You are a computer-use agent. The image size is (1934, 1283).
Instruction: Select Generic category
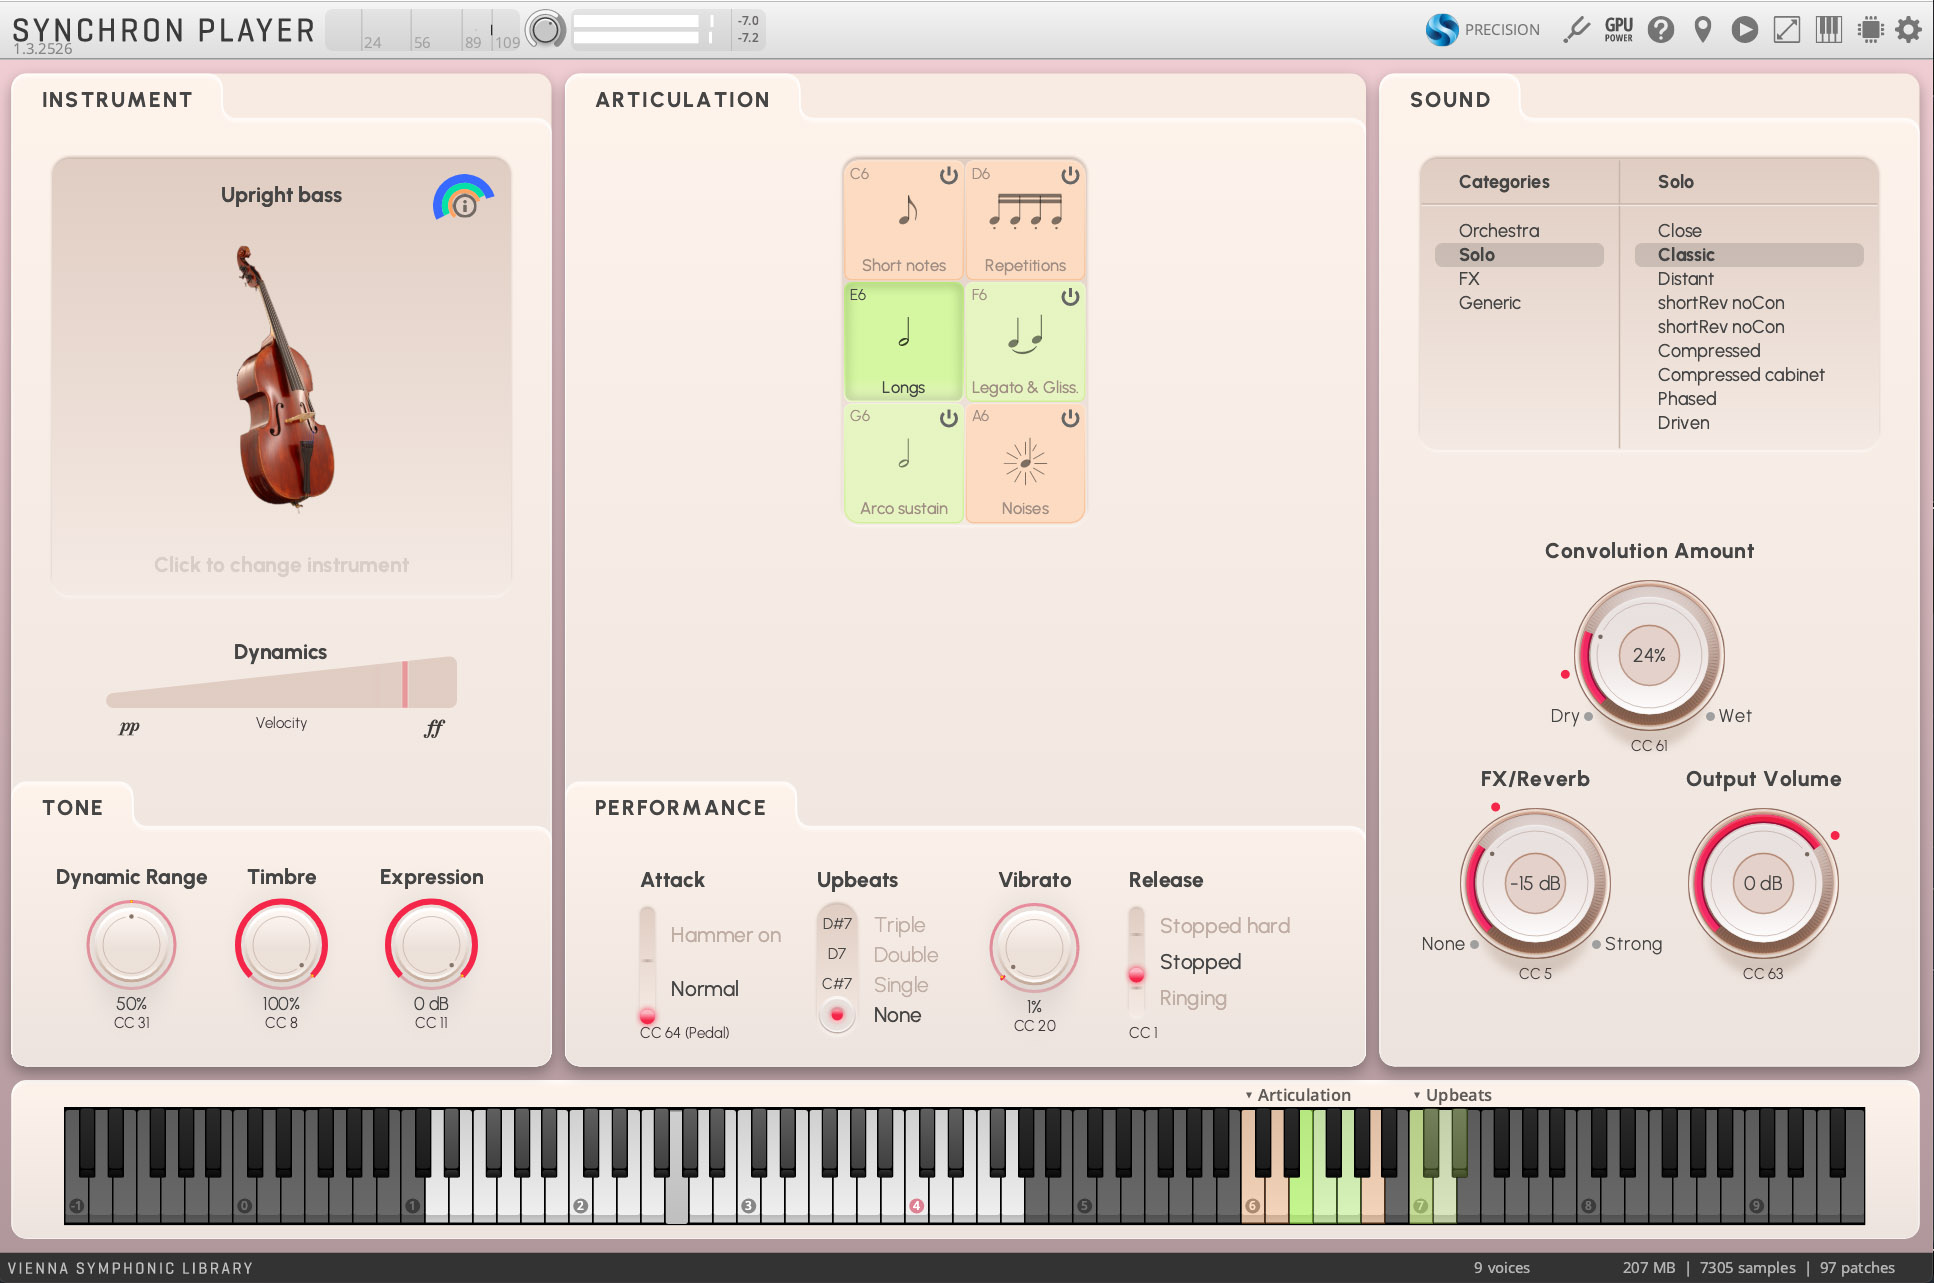coord(1519,303)
